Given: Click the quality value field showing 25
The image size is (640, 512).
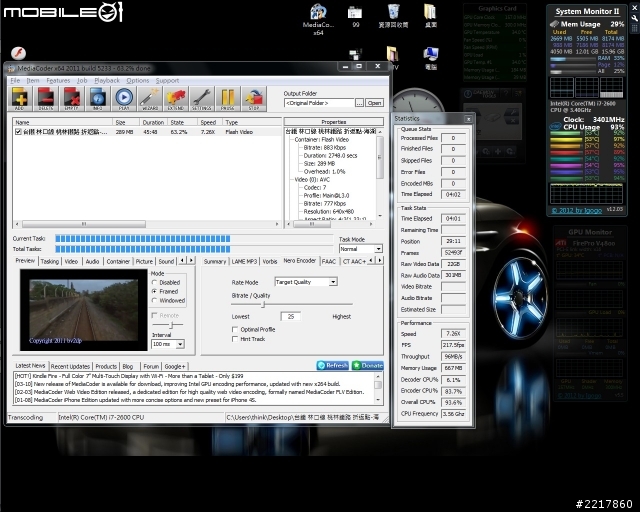Looking at the screenshot, I should point(291,316).
